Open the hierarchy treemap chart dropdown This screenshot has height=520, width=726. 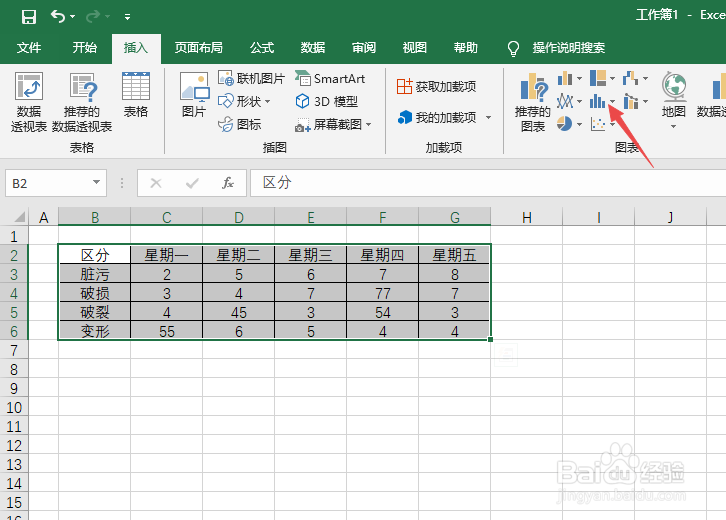pos(613,79)
